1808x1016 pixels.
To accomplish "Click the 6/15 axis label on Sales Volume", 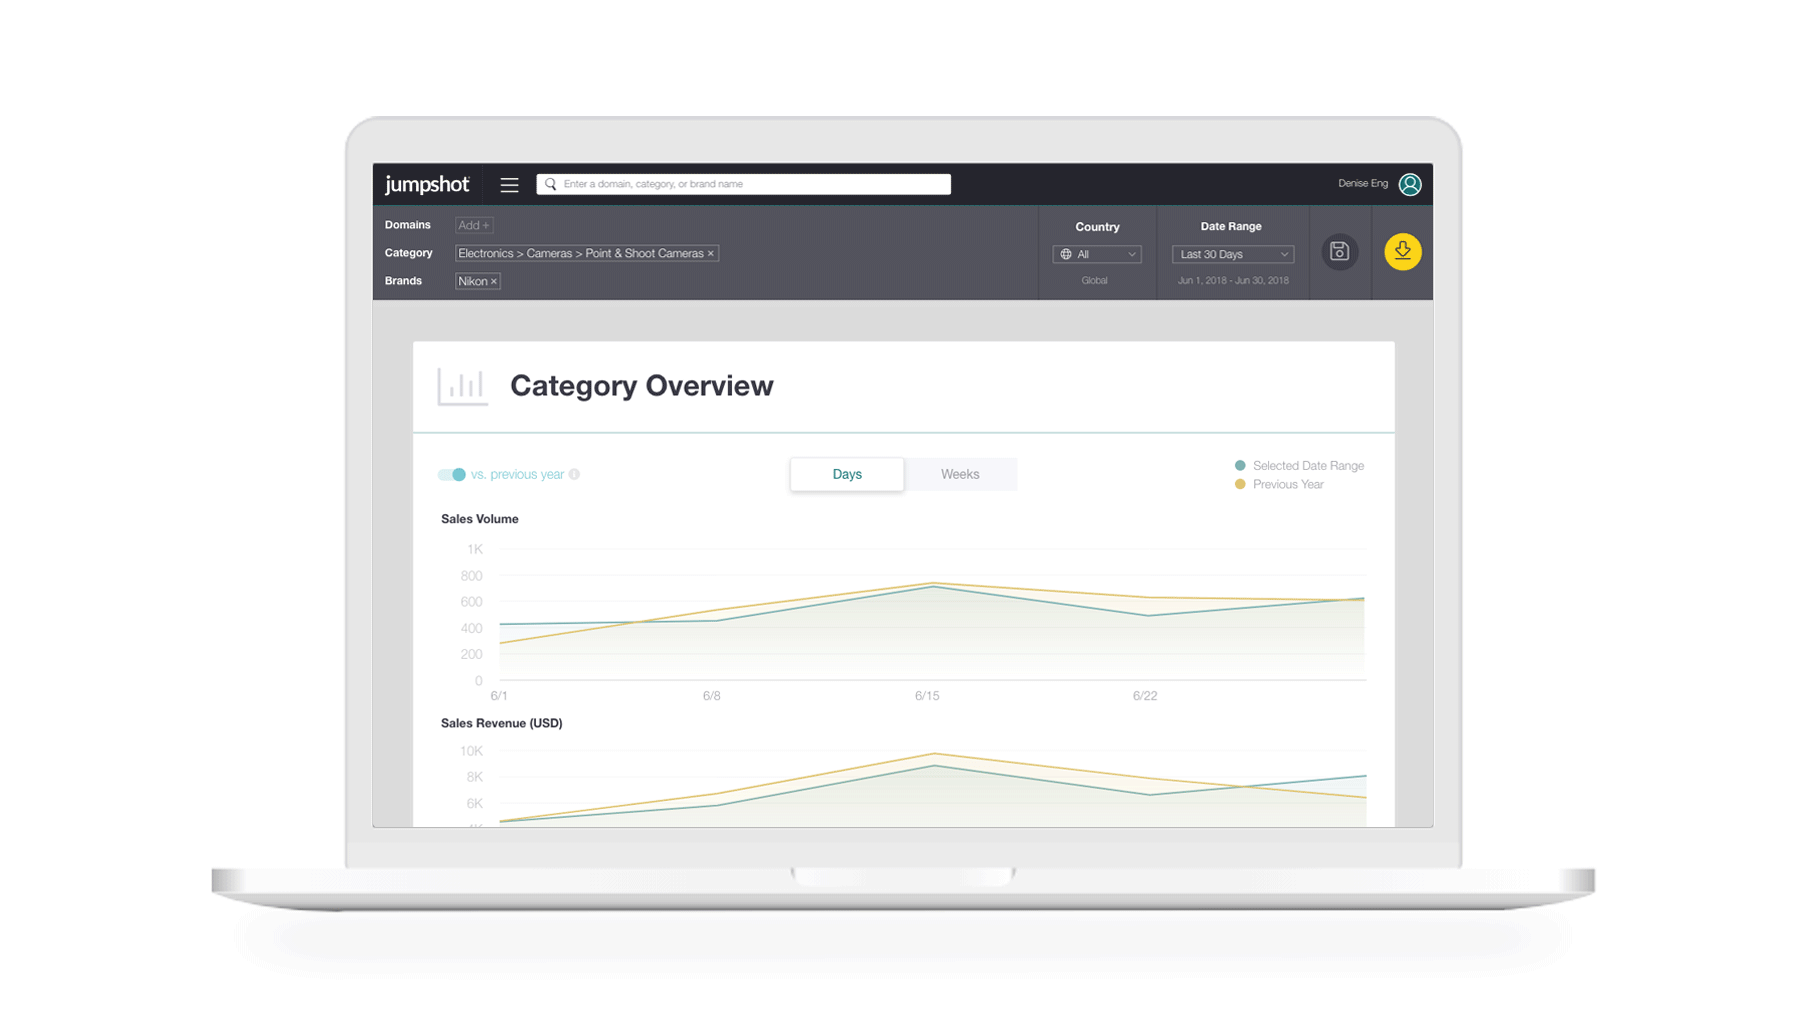I will (927, 696).
